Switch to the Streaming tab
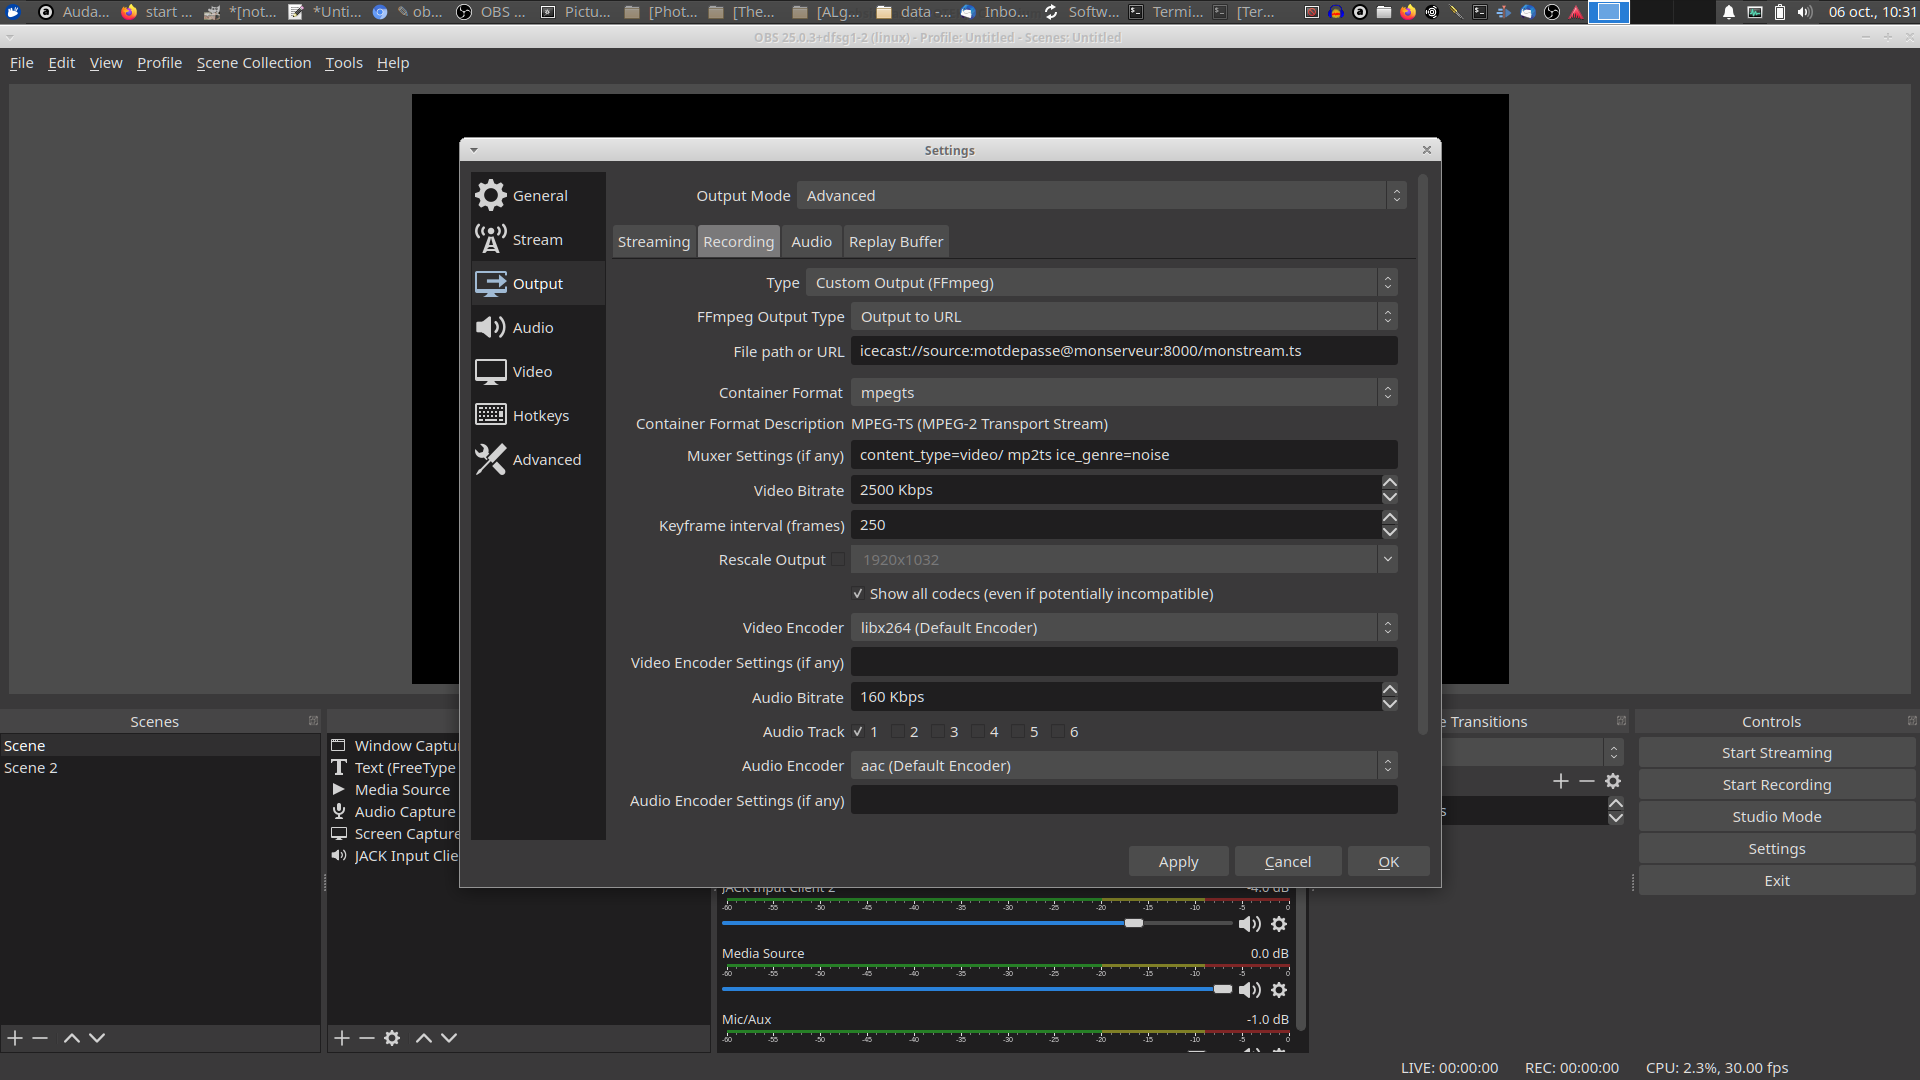This screenshot has width=1920, height=1080. tap(653, 242)
